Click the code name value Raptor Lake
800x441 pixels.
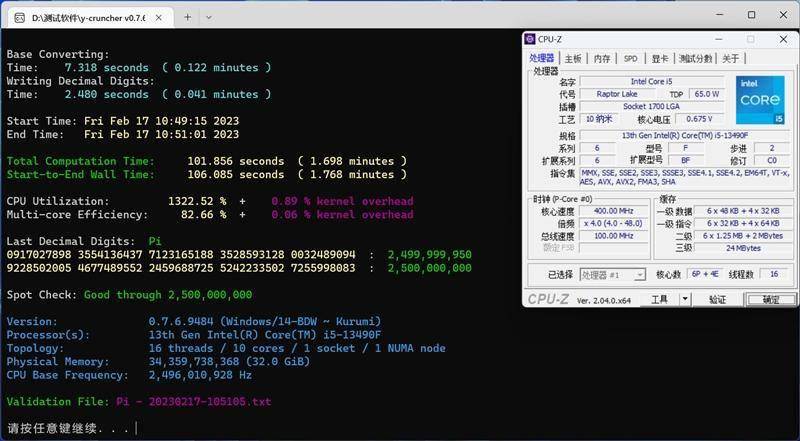pos(617,94)
